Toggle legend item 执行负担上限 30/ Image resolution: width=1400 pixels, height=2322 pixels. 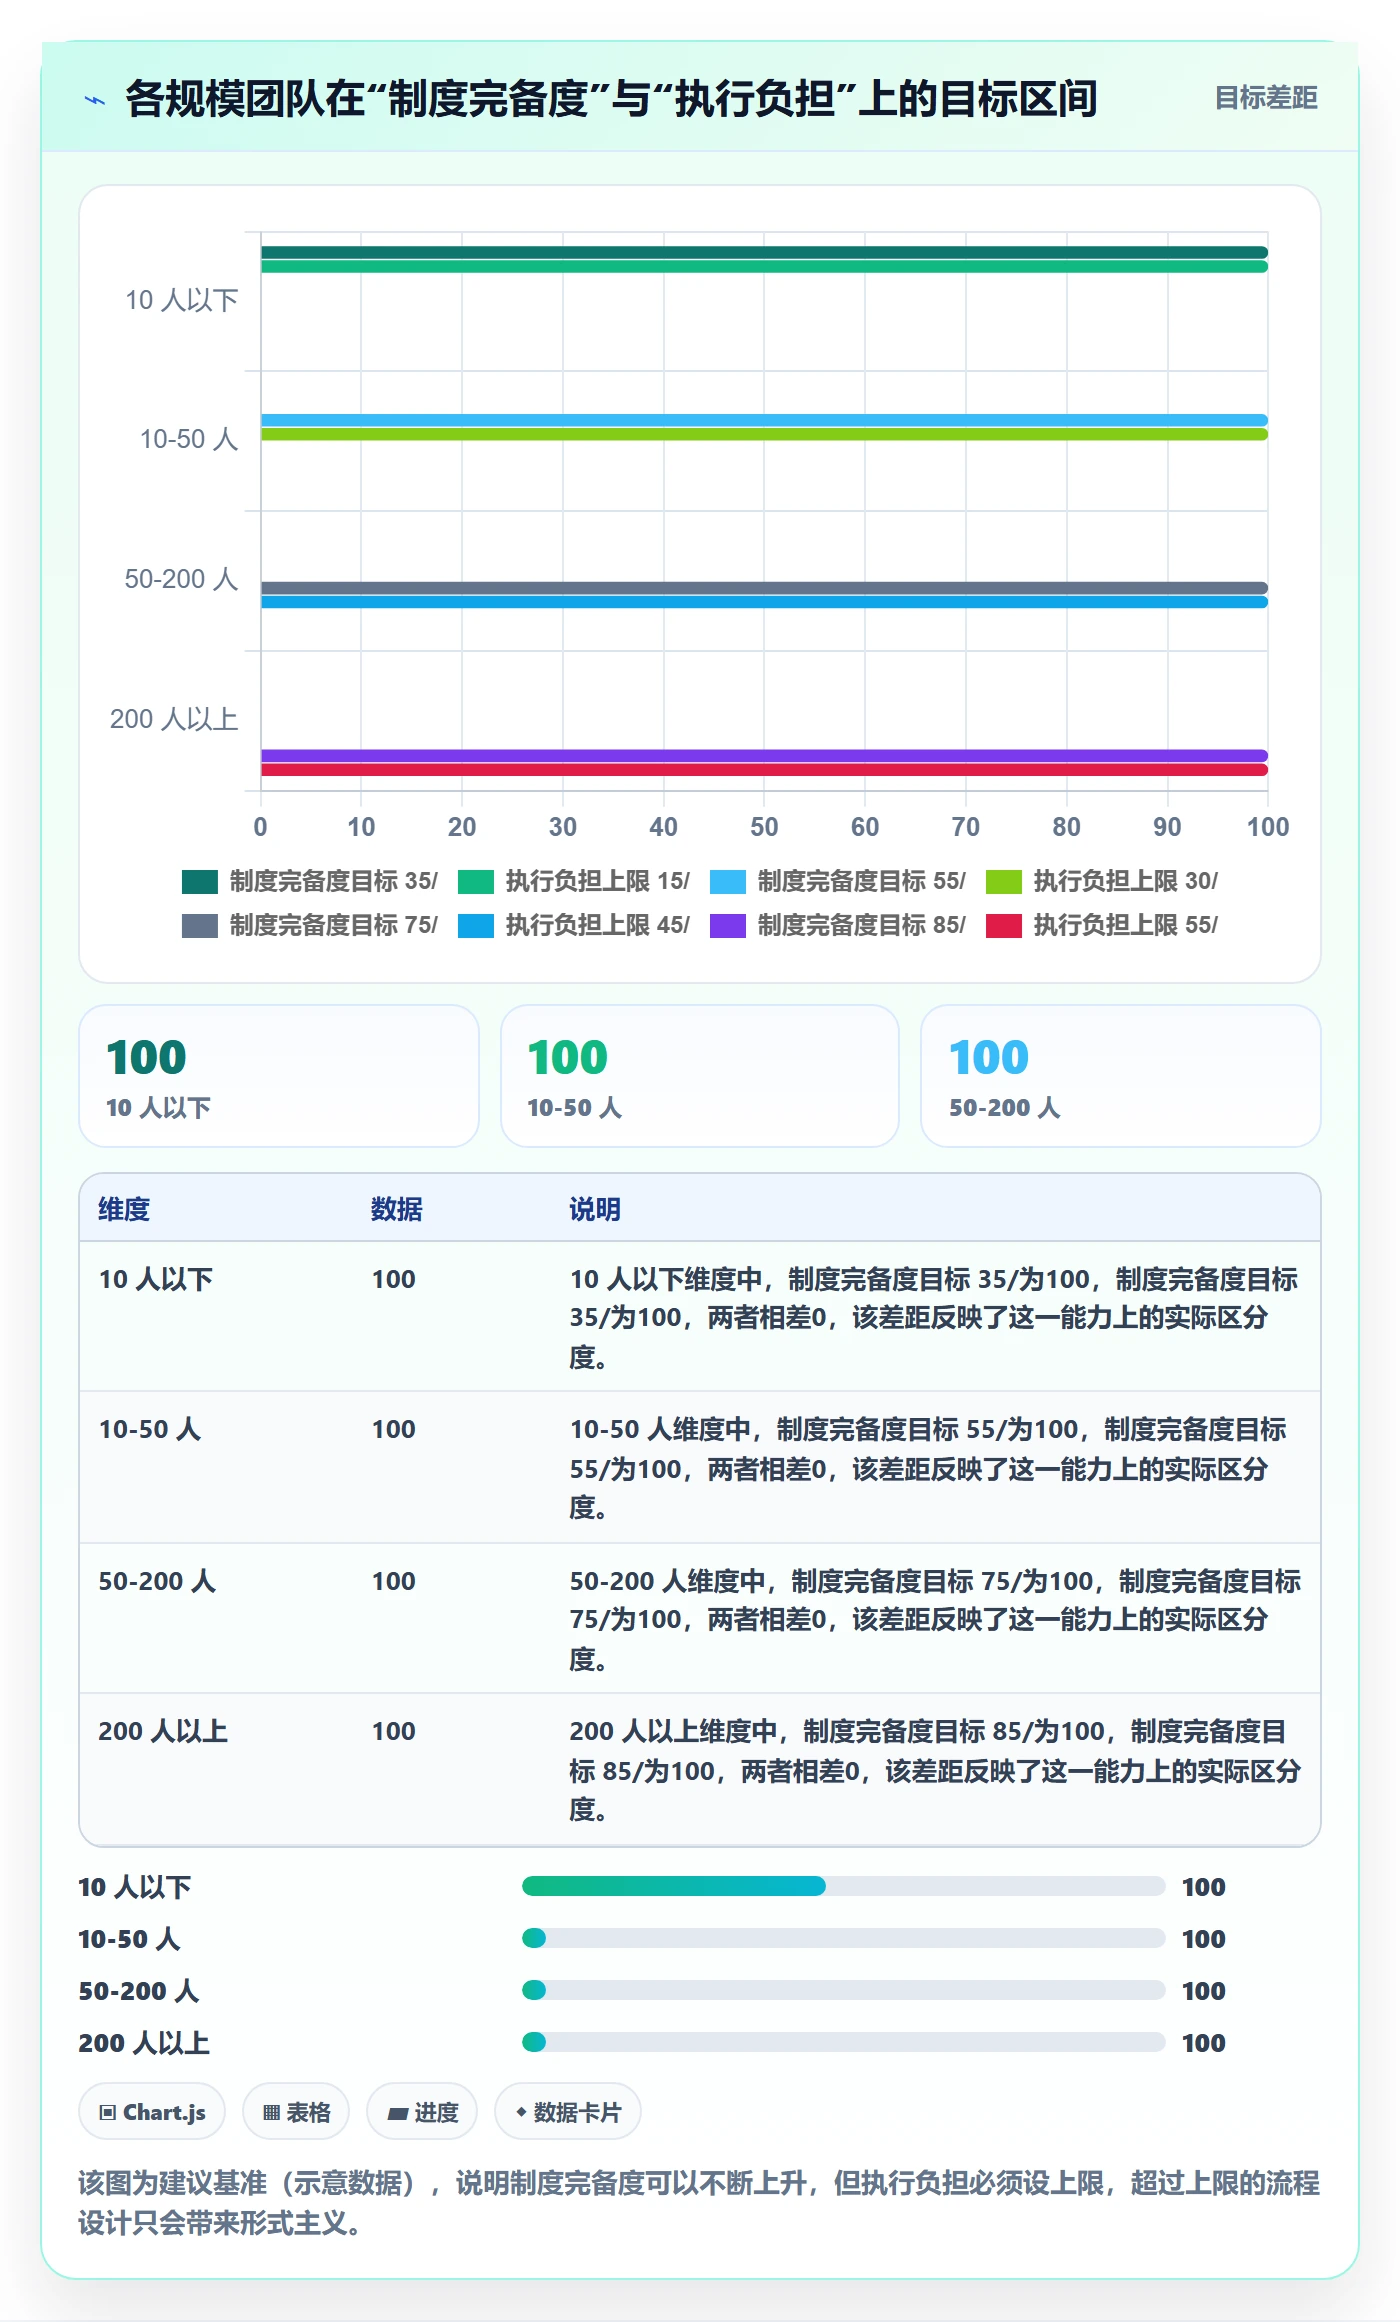(1102, 881)
